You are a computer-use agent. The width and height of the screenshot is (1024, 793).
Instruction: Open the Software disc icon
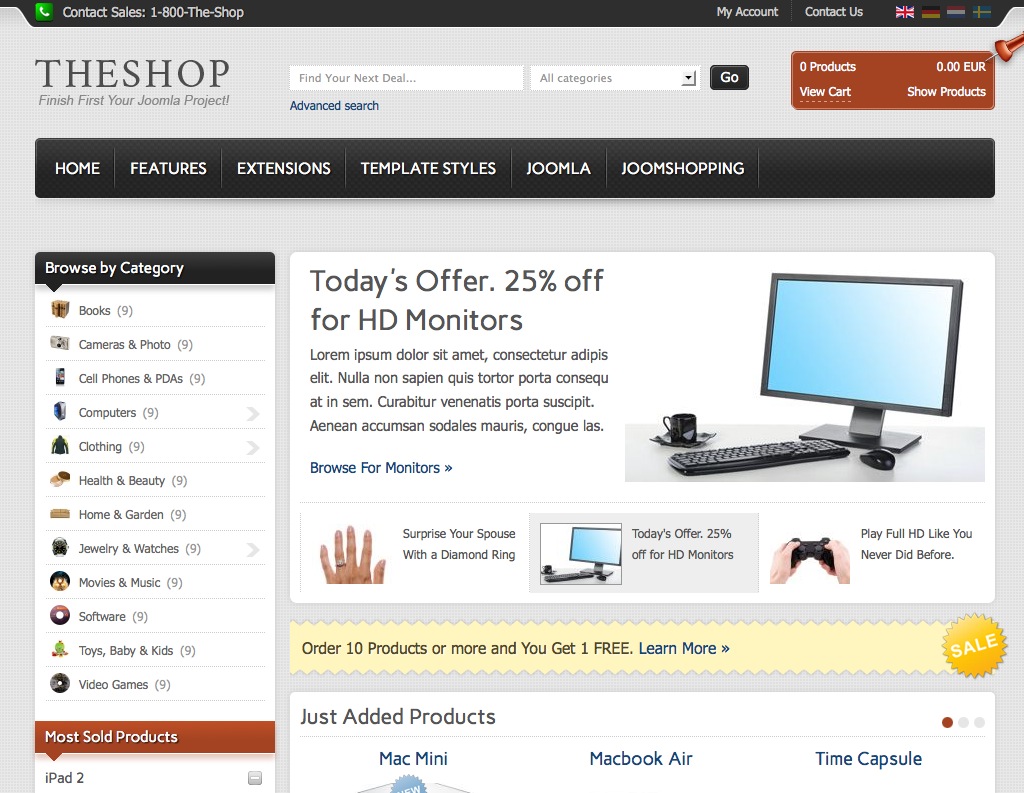pyautogui.click(x=60, y=615)
